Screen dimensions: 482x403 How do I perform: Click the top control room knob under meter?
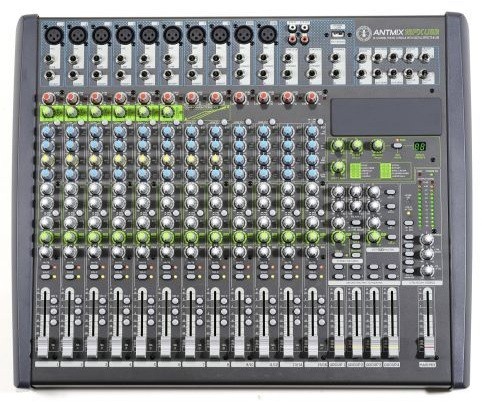(x=427, y=239)
